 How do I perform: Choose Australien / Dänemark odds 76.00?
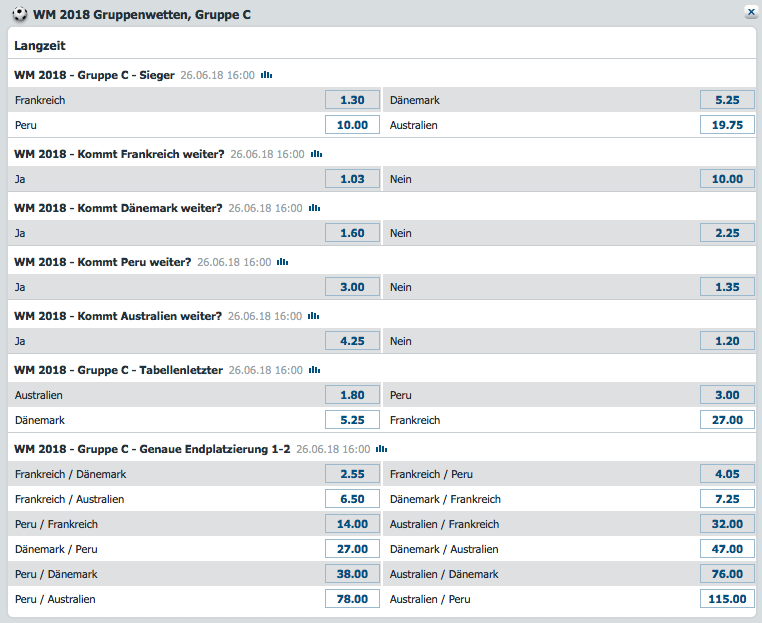tap(727, 574)
